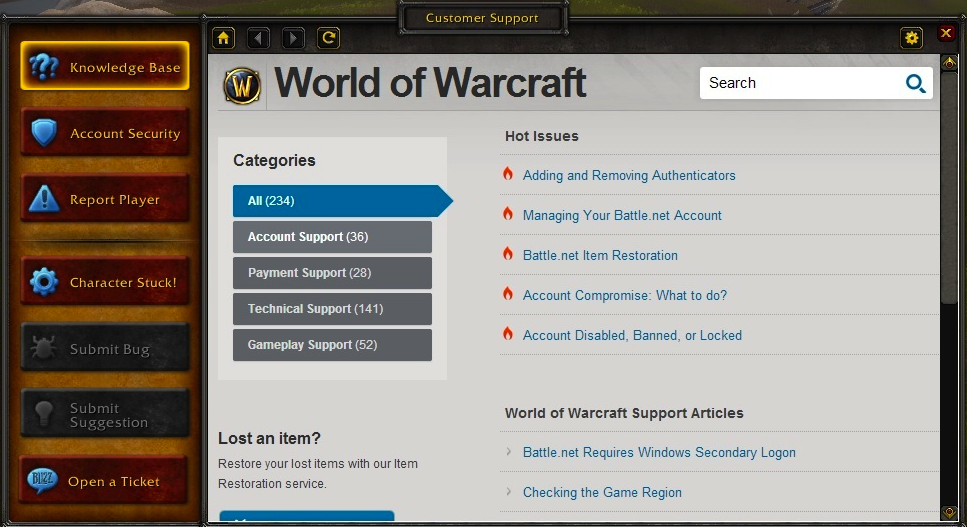Click chevron beside Checking the Game Region
Screen dimensions: 967x527
point(508,492)
